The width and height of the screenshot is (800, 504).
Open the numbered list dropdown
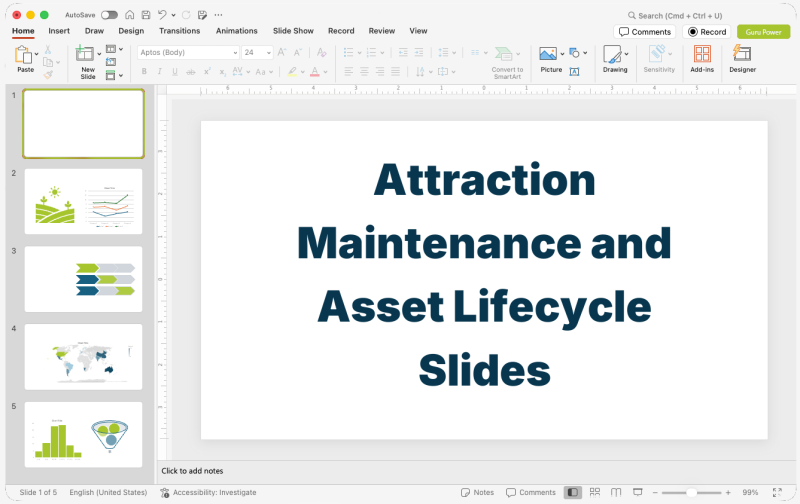[x=382, y=53]
